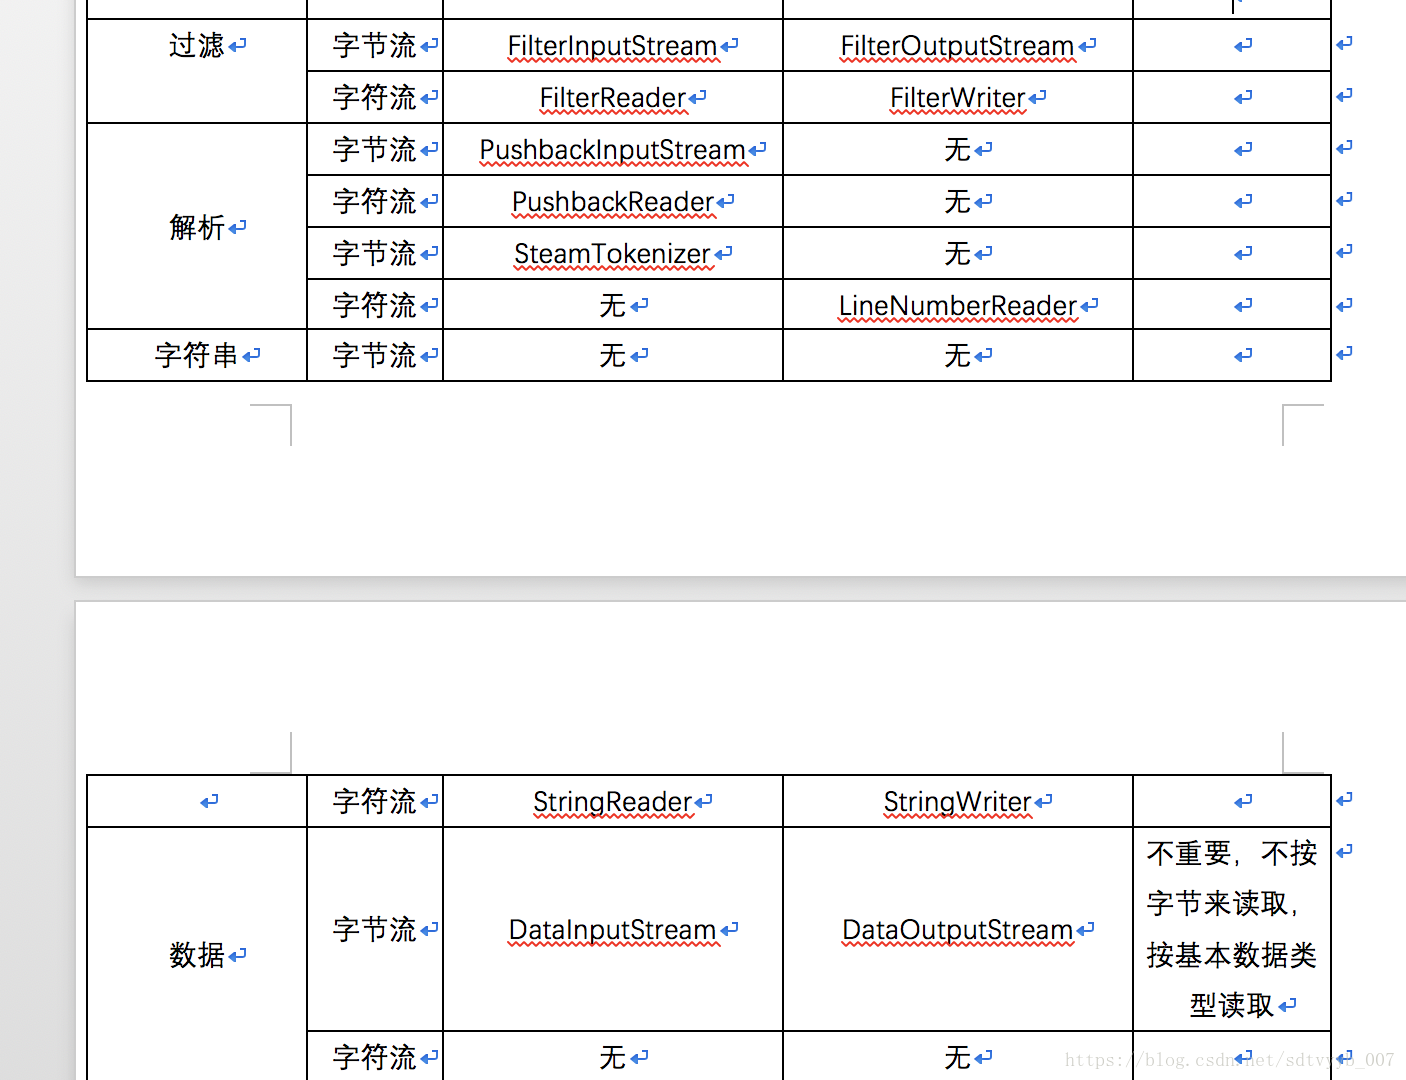Click the FilterInputStream table cell

coord(612,45)
